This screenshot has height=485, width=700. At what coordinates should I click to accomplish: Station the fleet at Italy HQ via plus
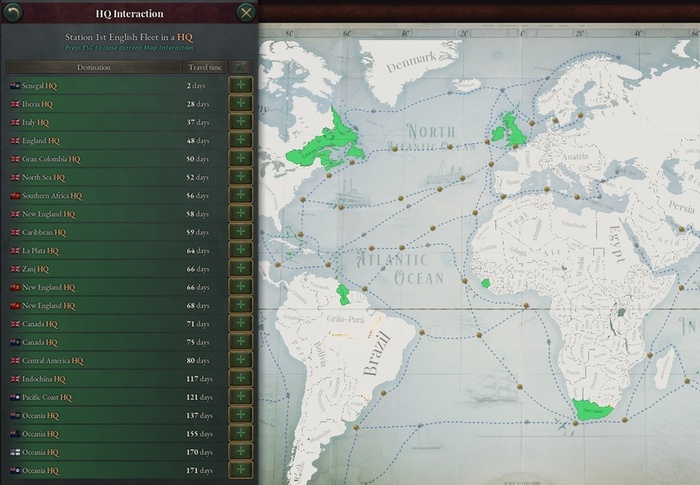click(x=240, y=122)
